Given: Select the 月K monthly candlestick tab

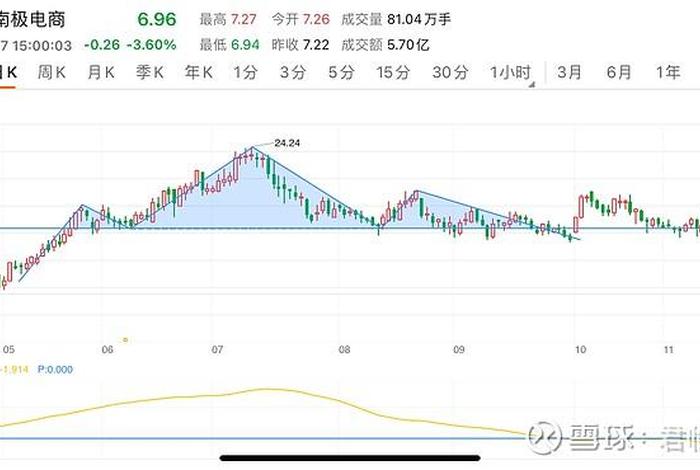Looking at the screenshot, I should 101,72.
